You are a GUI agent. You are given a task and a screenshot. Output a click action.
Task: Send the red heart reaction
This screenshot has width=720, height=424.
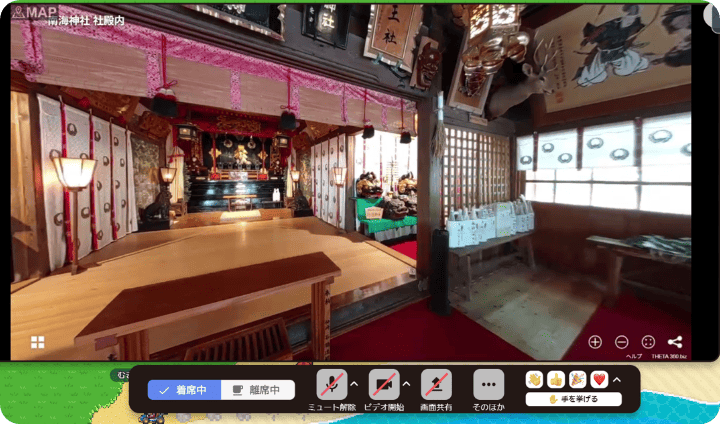tap(599, 379)
